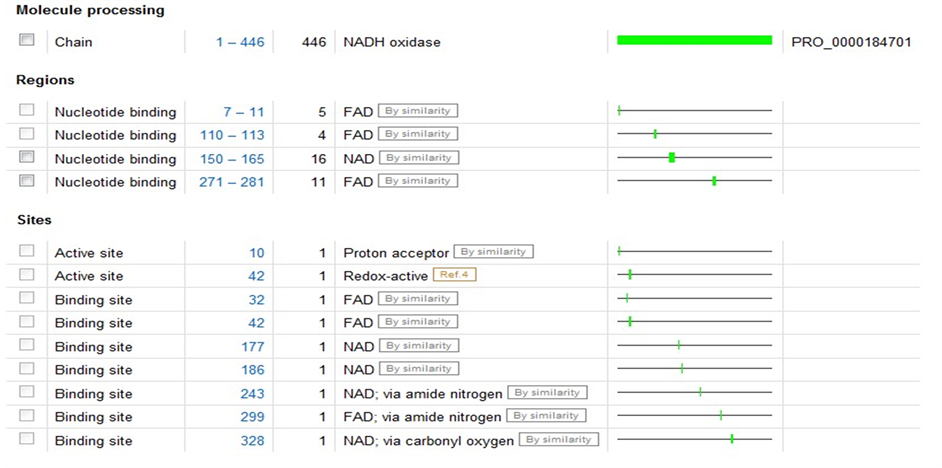Follow the position 243 link
This screenshot has width=942, height=468.
252,394
